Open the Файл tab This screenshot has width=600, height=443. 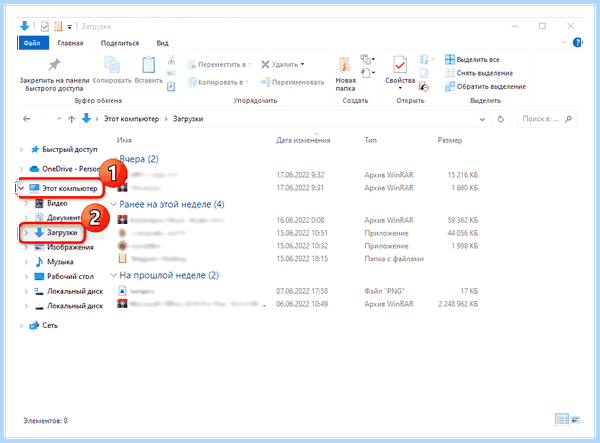click(x=32, y=43)
